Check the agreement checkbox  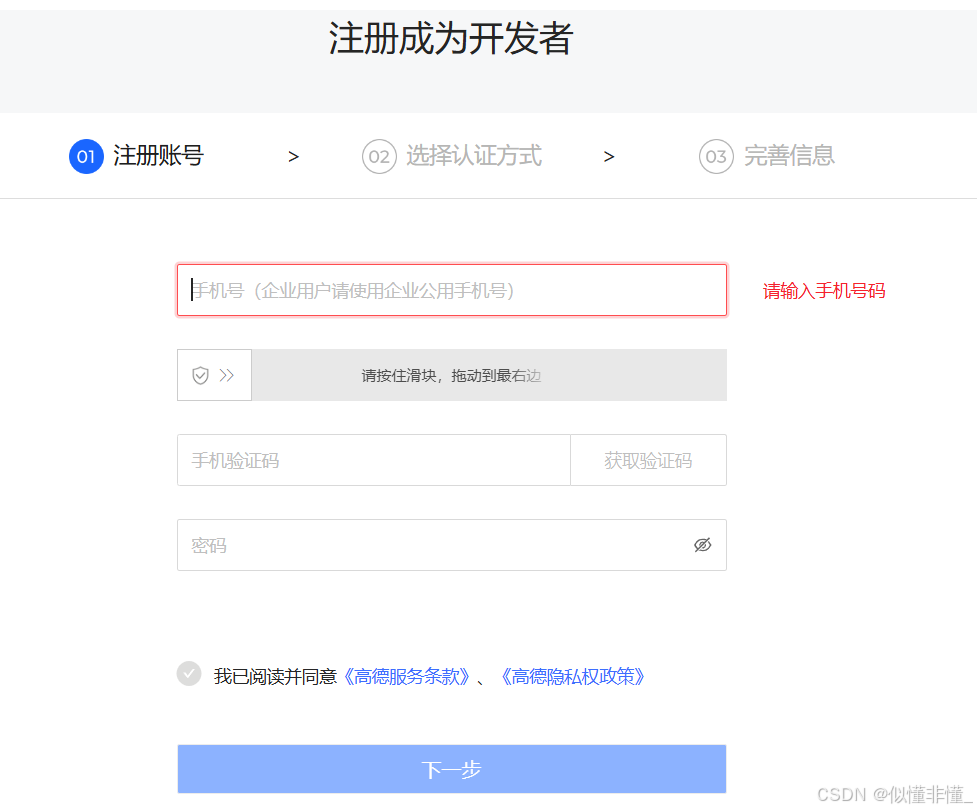click(x=189, y=674)
